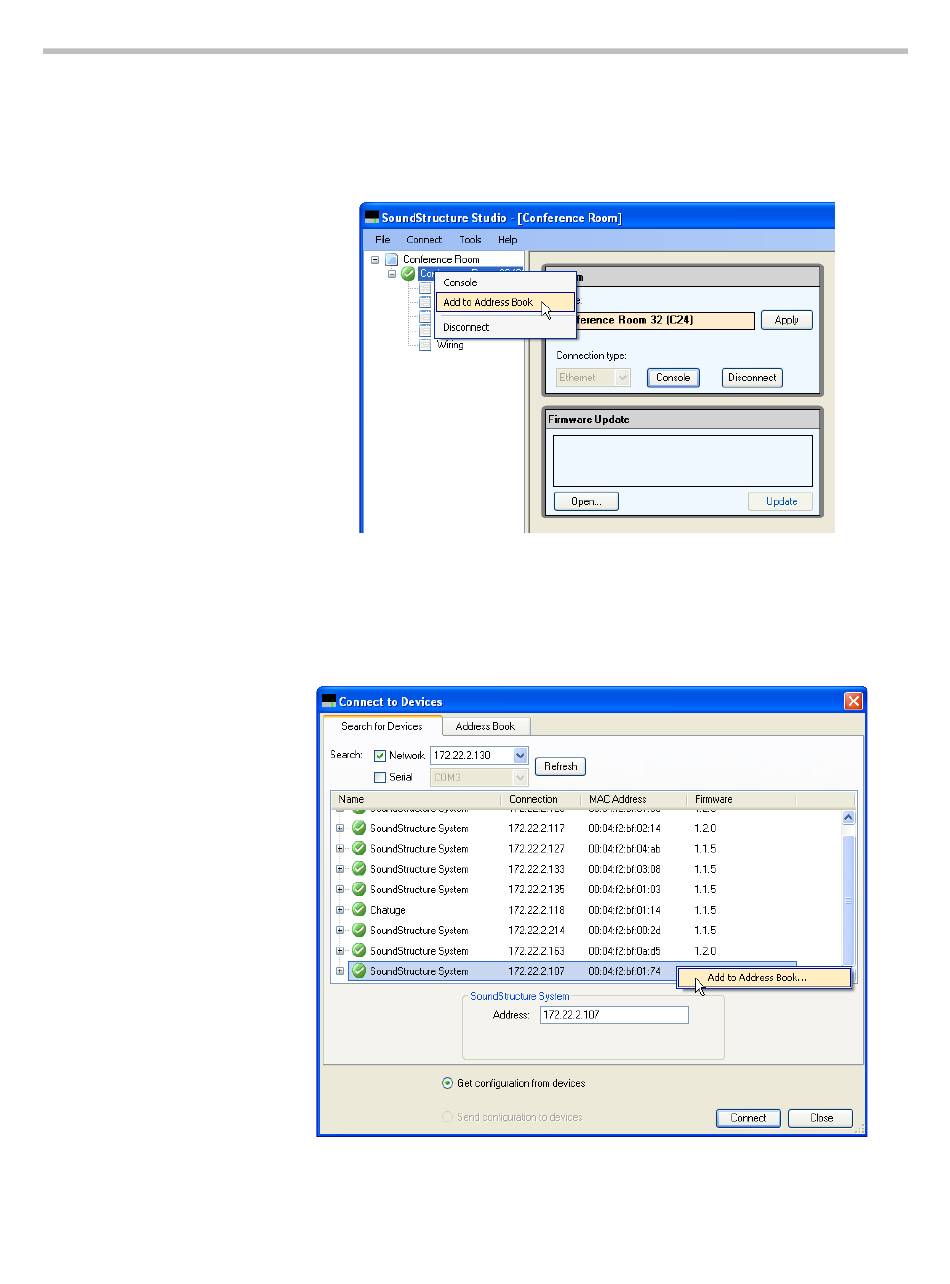Expand the device row at 172.22.2.133
Screen dimensions: 950x1284
340,869
